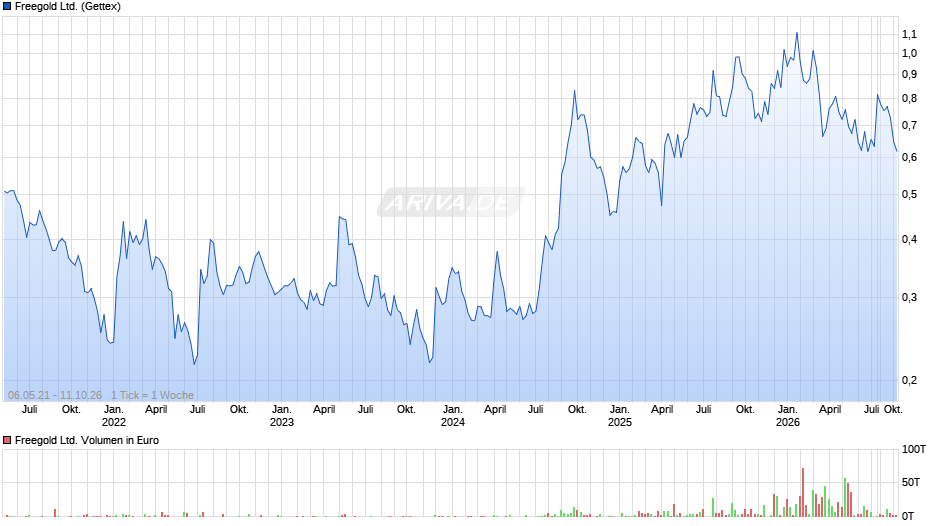The width and height of the screenshot is (940, 526).
Task: Click the 1,0 price axis label
Action: tap(909, 53)
